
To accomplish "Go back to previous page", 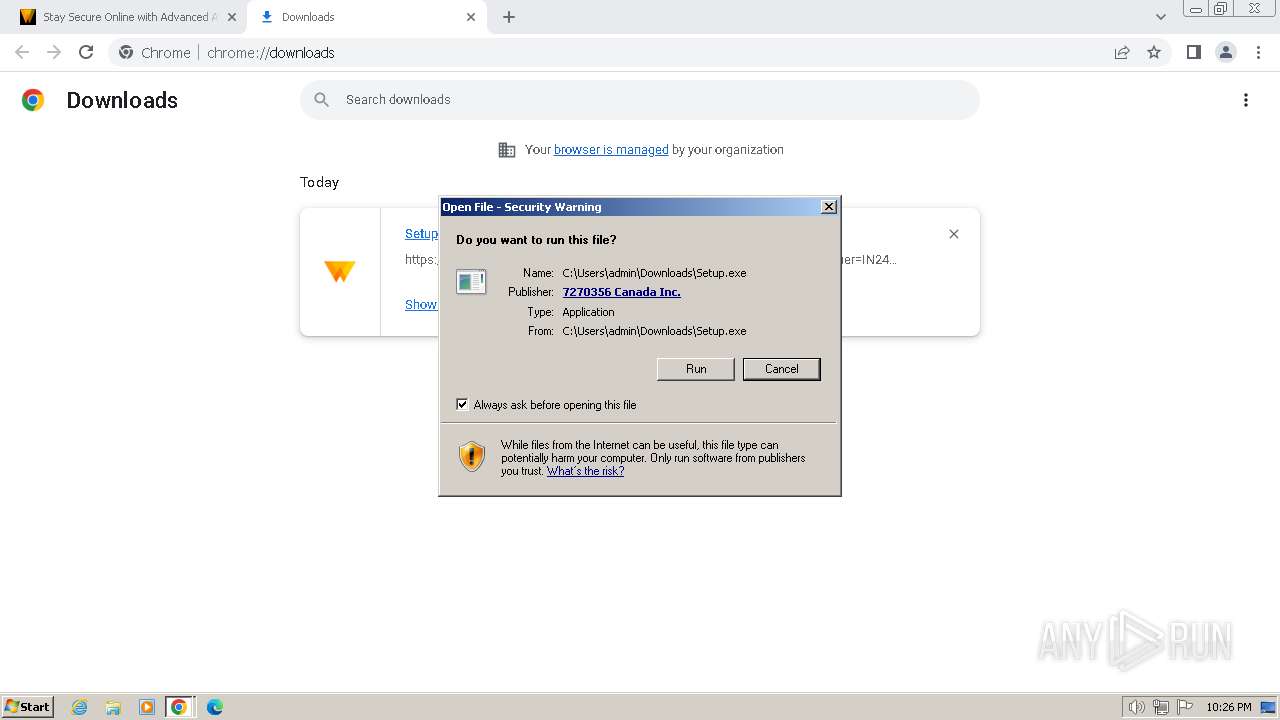I will tap(22, 52).
